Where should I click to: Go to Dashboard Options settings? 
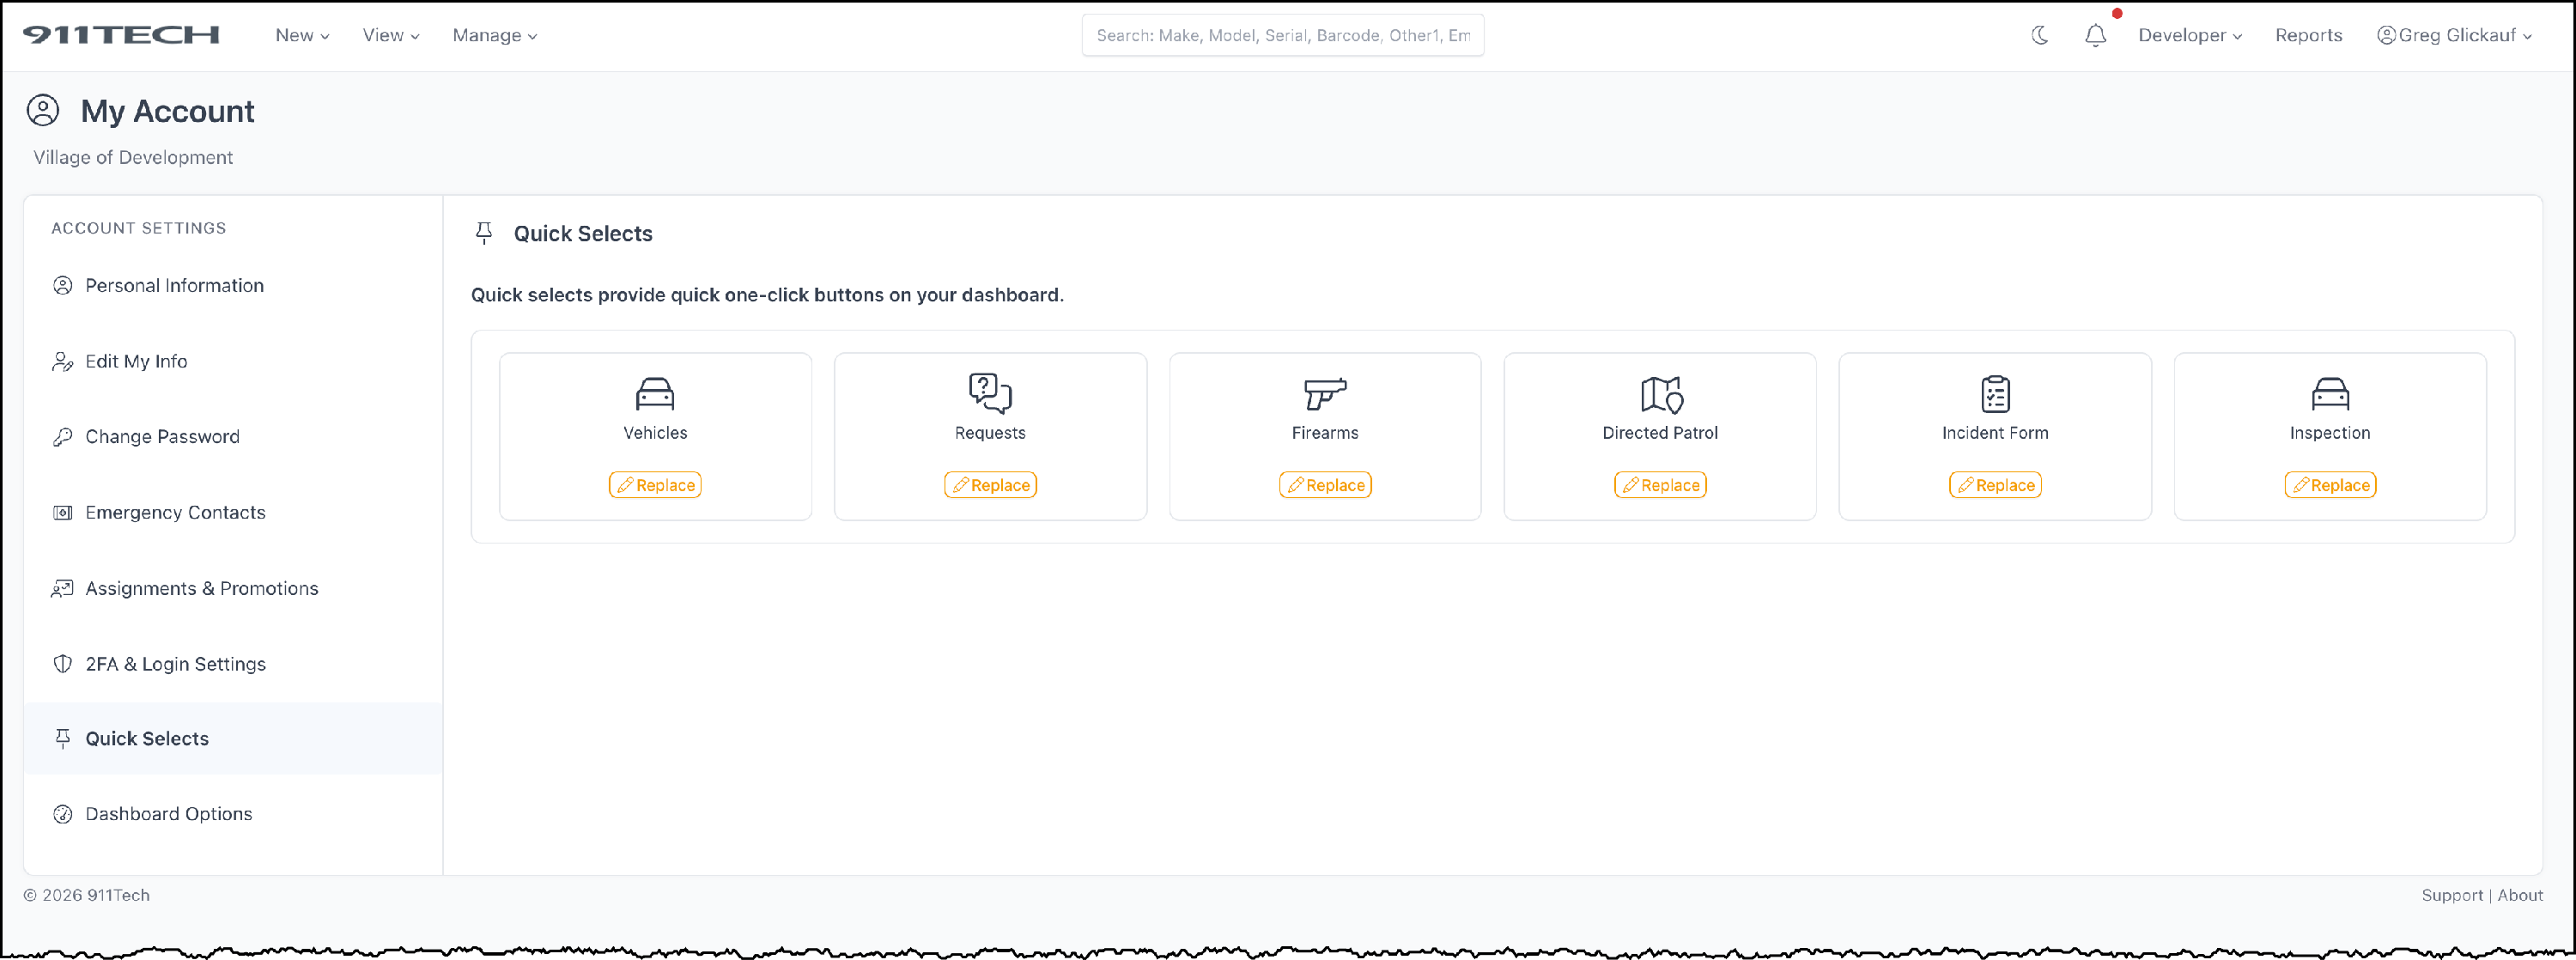[x=168, y=814]
